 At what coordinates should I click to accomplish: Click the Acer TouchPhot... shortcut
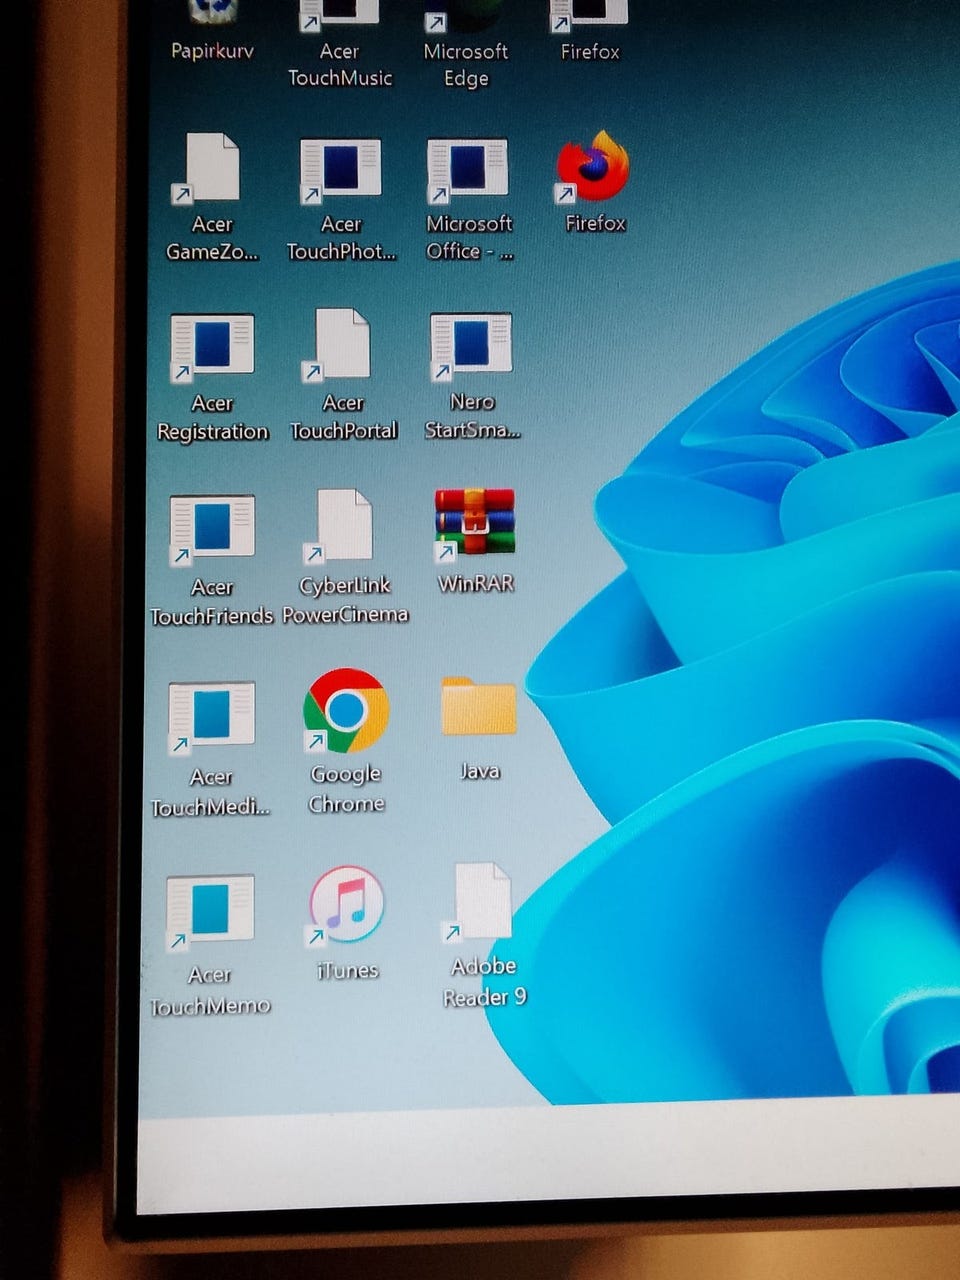[x=341, y=200]
